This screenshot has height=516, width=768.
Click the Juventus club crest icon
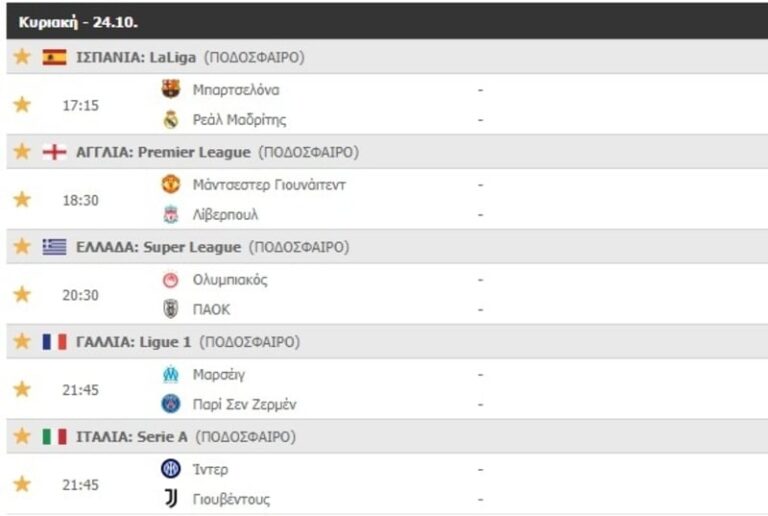(x=171, y=498)
